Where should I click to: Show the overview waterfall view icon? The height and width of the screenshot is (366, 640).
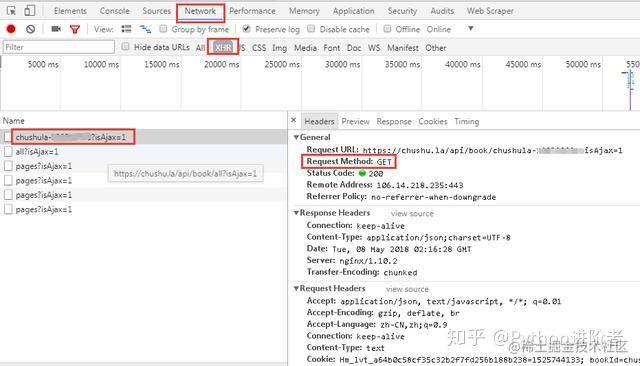(145, 29)
